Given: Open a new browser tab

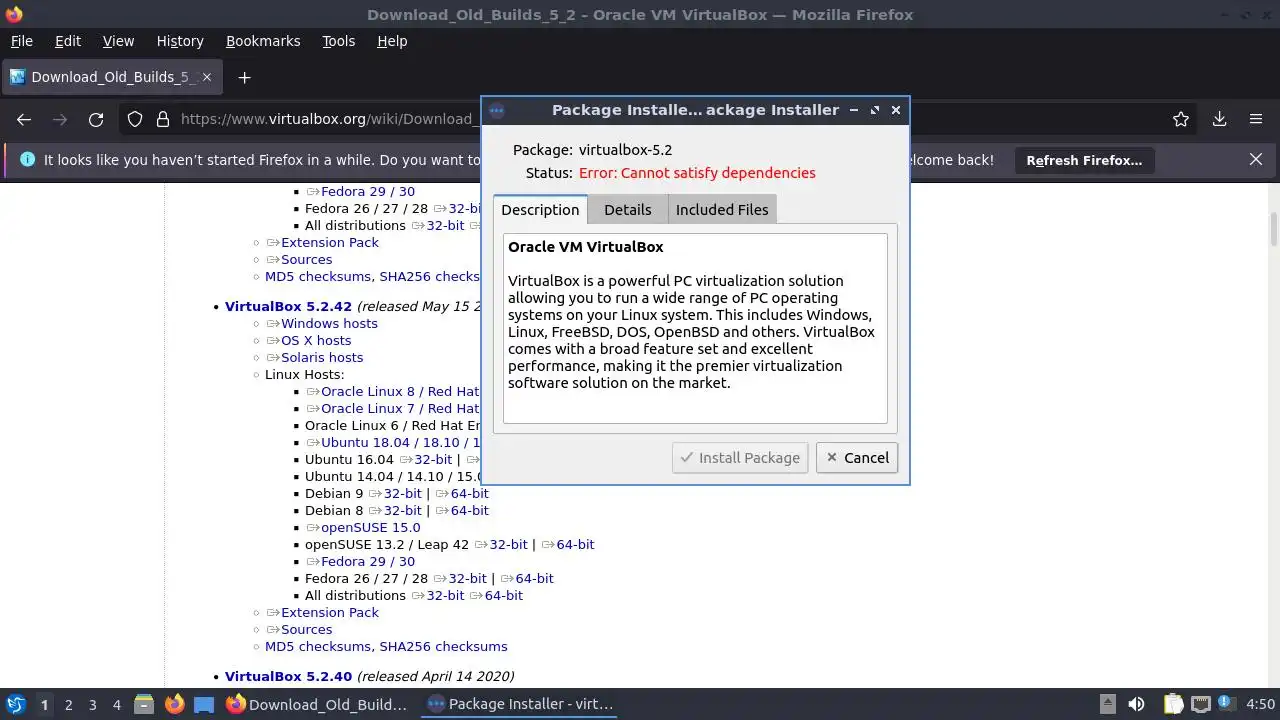Looking at the screenshot, I should pyautogui.click(x=244, y=77).
